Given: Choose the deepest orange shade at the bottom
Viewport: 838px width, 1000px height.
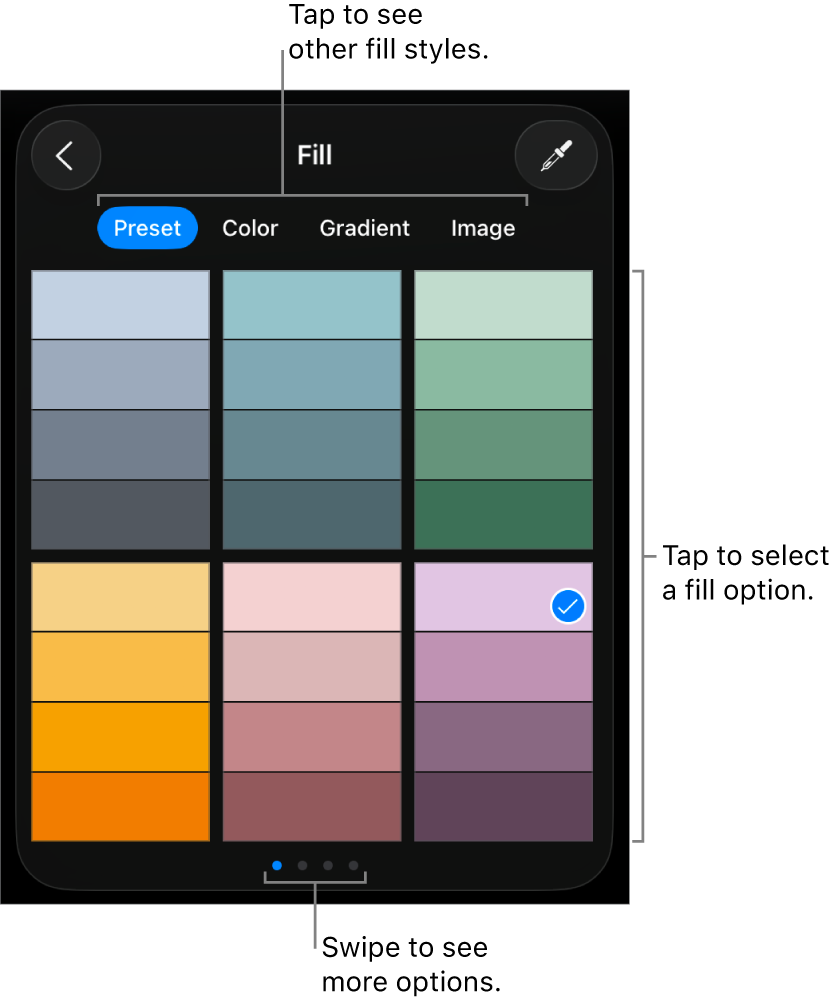Looking at the screenshot, I should 120,807.
